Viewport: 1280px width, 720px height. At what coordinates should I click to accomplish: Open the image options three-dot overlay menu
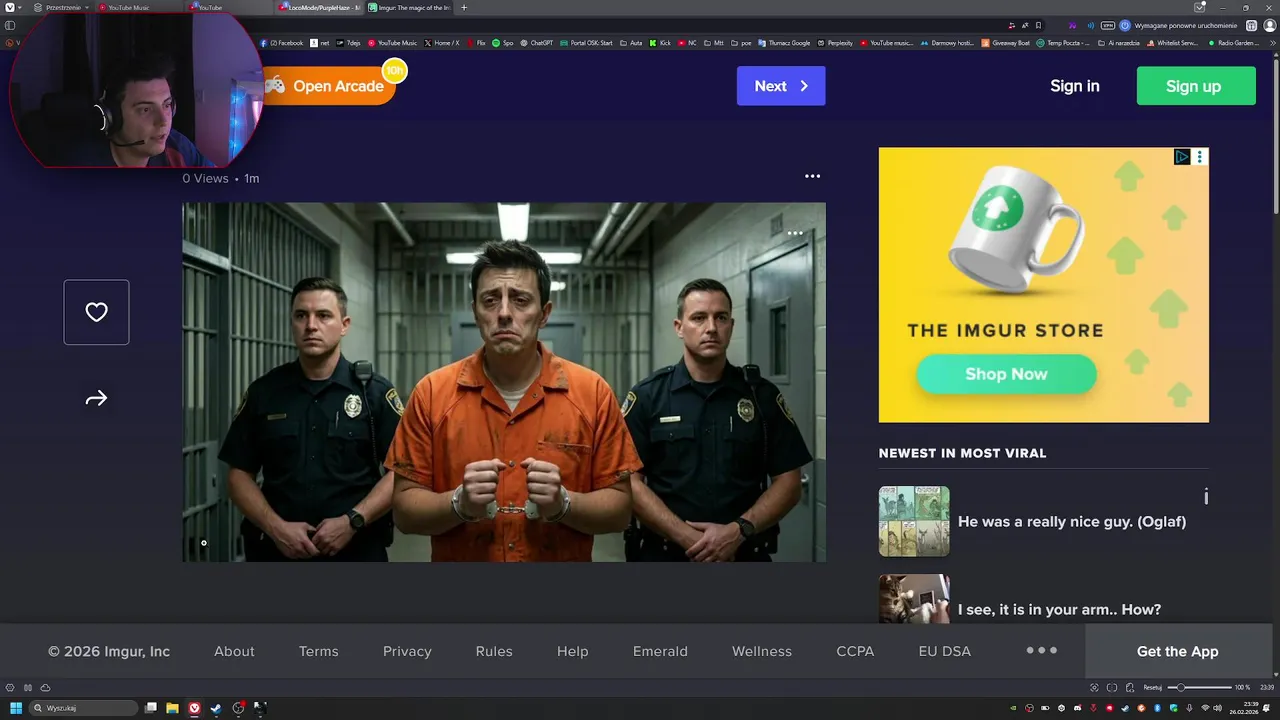[x=795, y=233]
